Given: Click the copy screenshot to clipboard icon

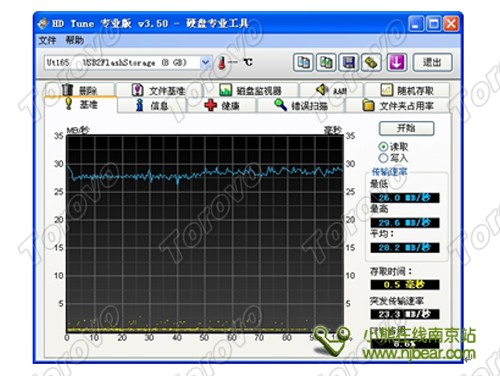Looking at the screenshot, I should [326, 62].
